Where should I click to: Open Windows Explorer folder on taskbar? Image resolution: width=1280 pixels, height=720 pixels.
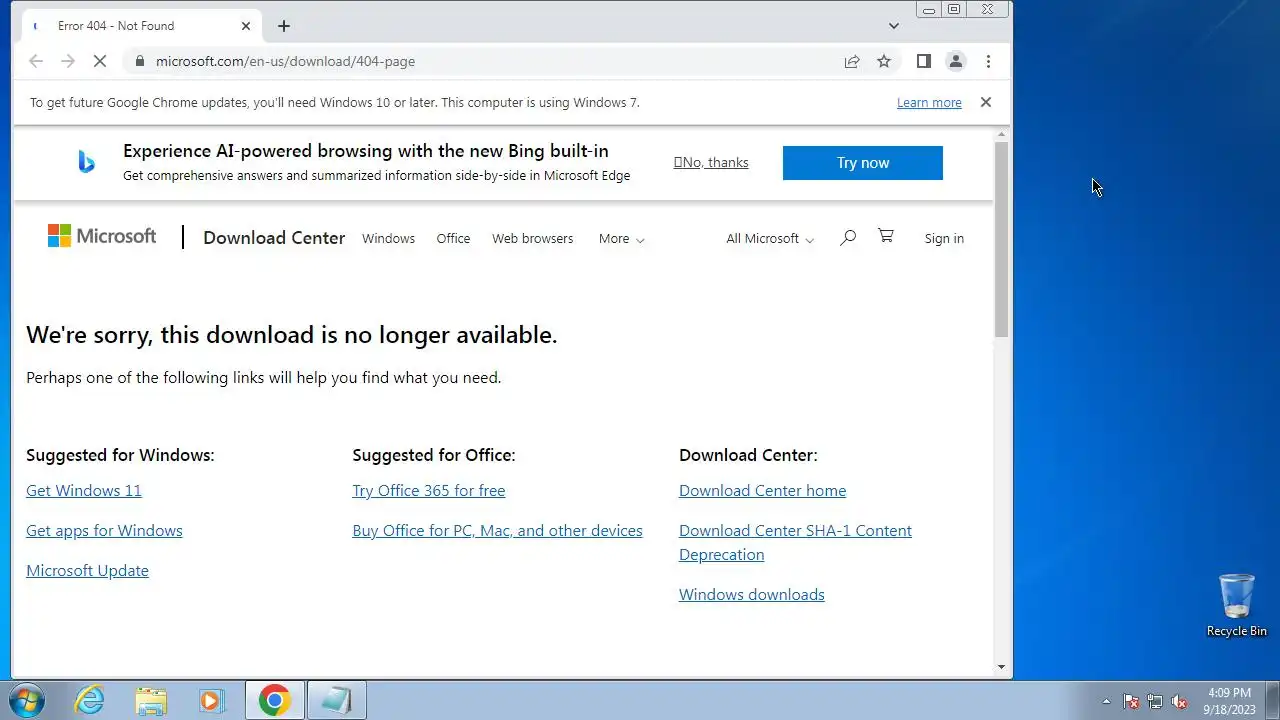150,700
